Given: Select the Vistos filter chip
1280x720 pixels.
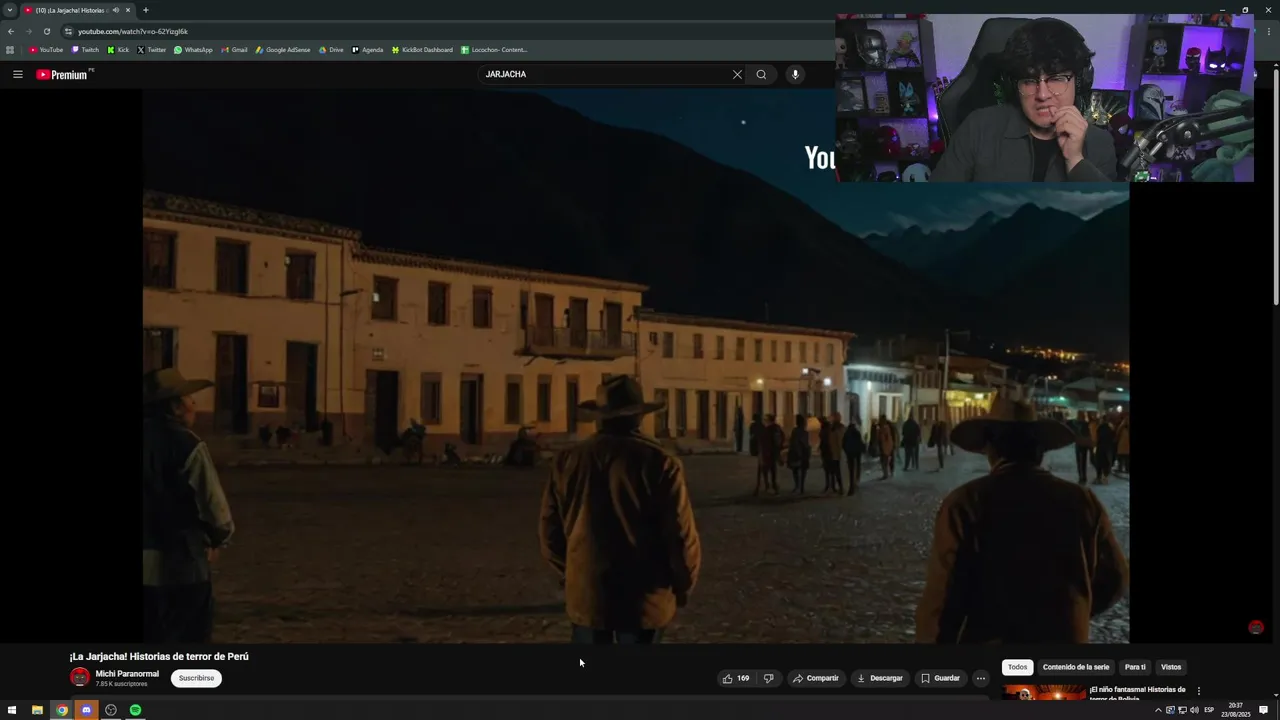Looking at the screenshot, I should click(x=1171, y=667).
